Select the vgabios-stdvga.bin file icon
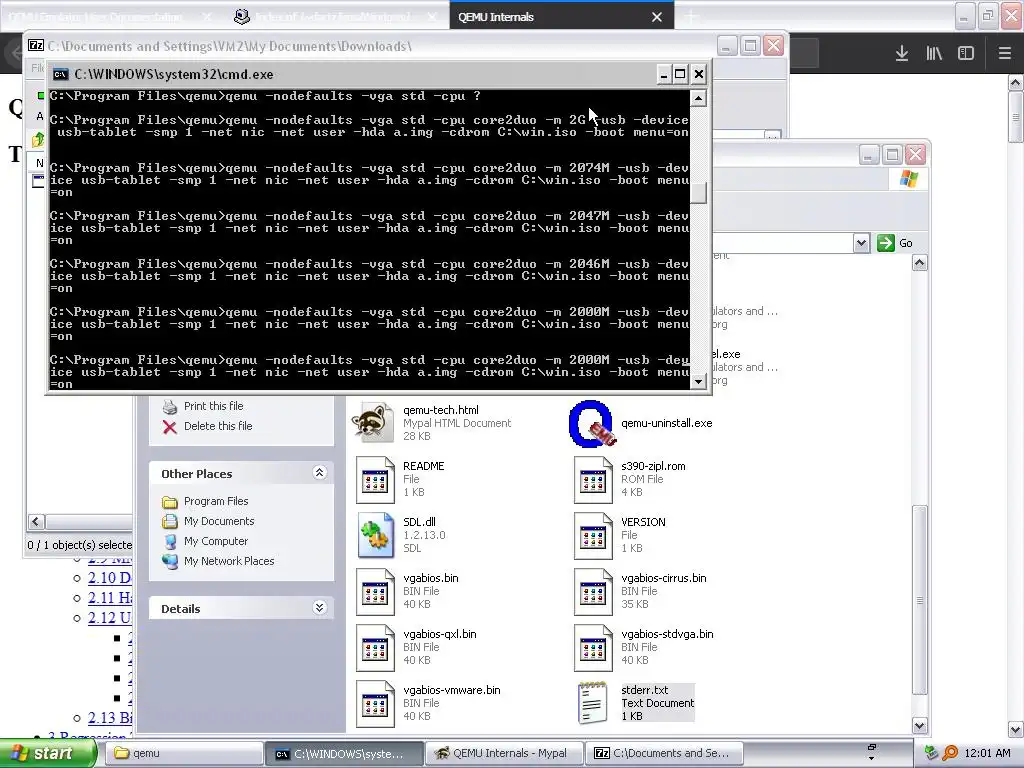The height and width of the screenshot is (768, 1024). tap(593, 648)
